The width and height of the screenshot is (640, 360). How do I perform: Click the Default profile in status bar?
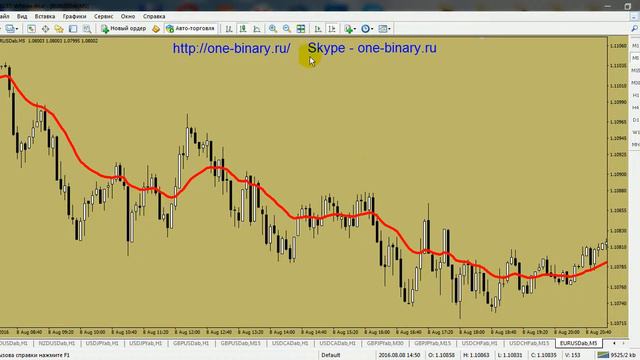(331, 355)
